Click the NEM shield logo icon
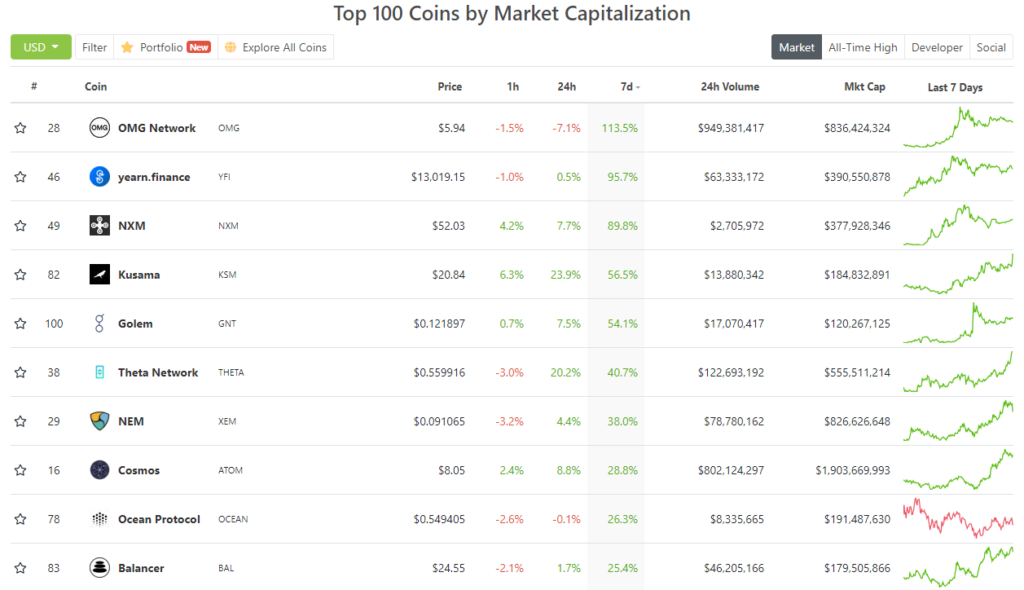Viewport: 1024px width, 590px height. point(99,421)
